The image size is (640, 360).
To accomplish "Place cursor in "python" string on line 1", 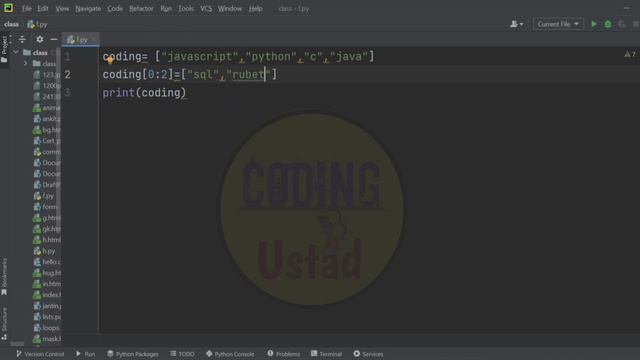I will (271, 56).
